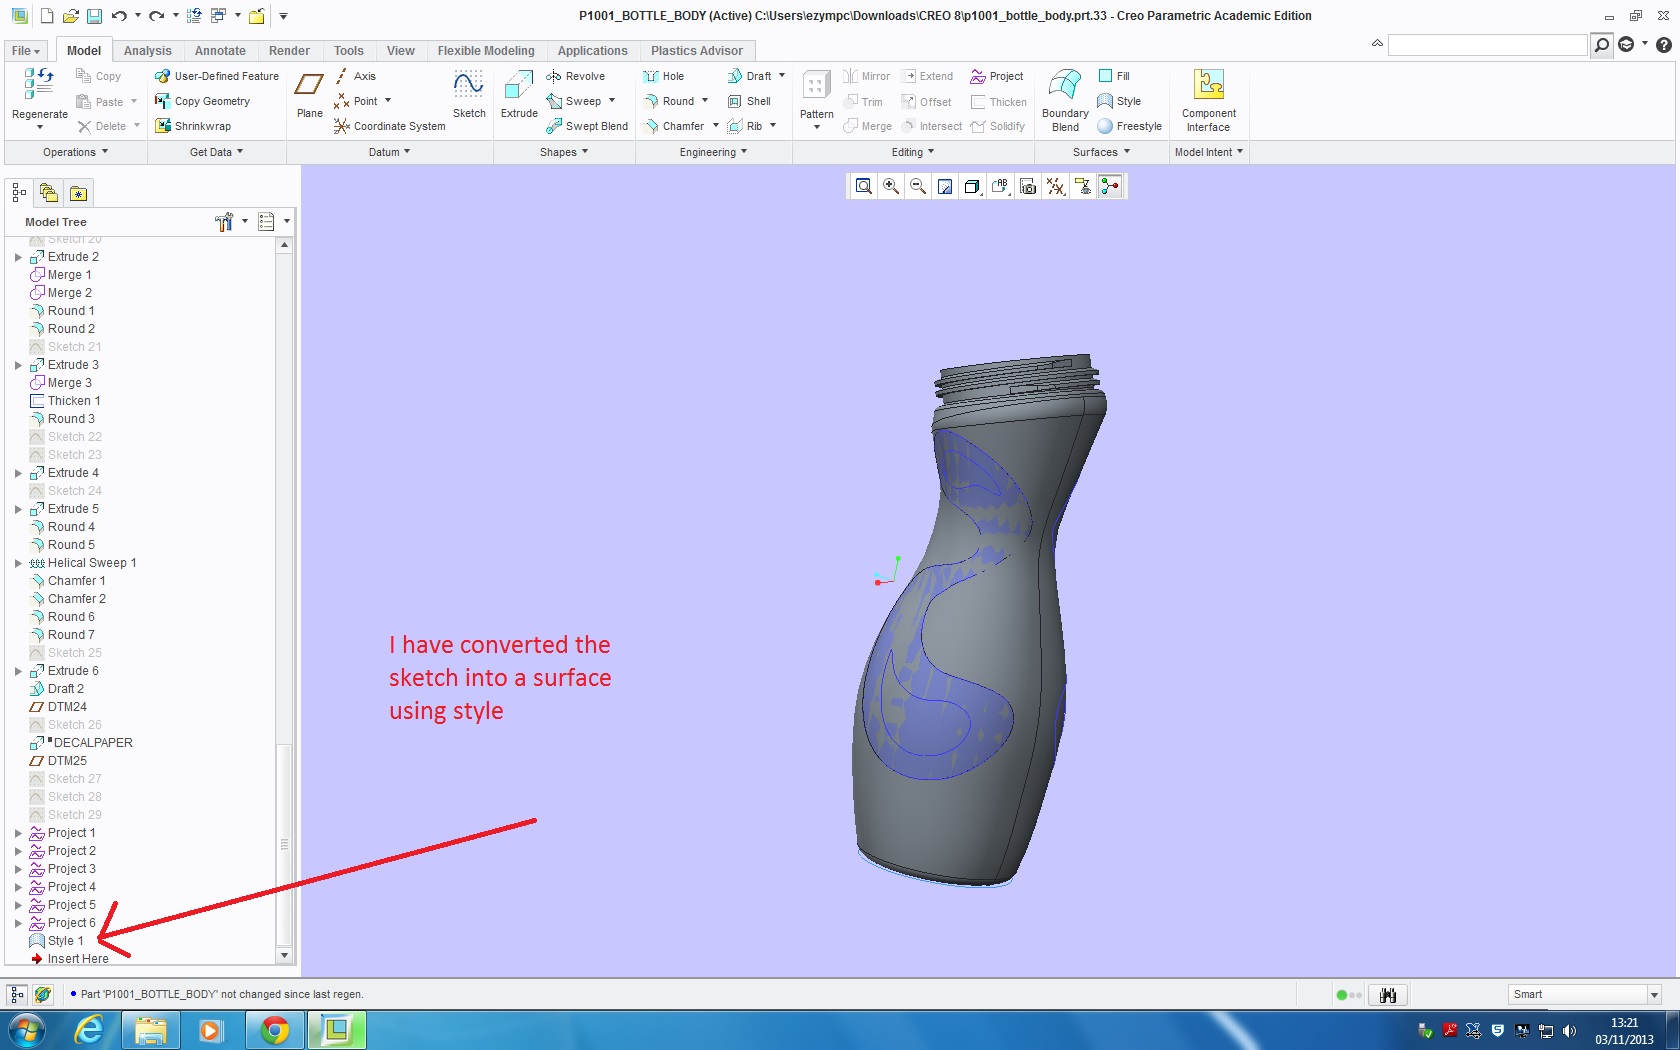Open the File menu

tap(26, 51)
